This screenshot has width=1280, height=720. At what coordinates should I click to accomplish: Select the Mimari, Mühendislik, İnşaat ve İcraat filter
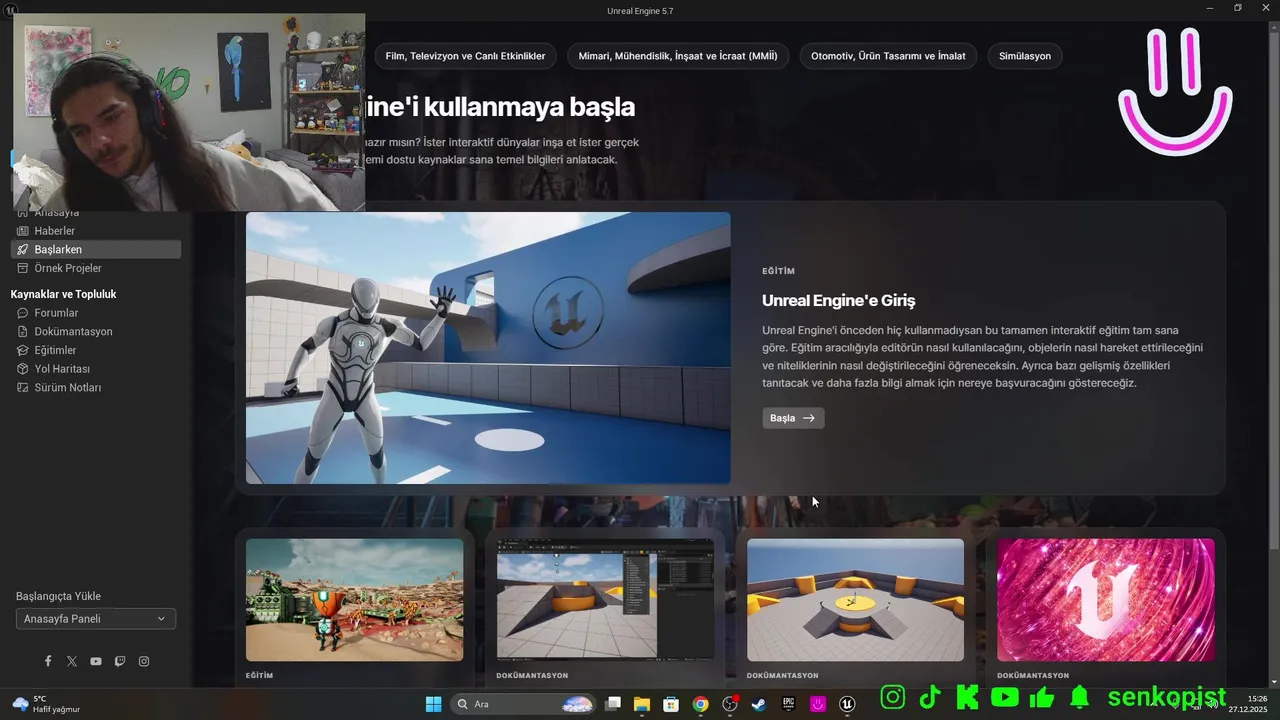[x=678, y=56]
